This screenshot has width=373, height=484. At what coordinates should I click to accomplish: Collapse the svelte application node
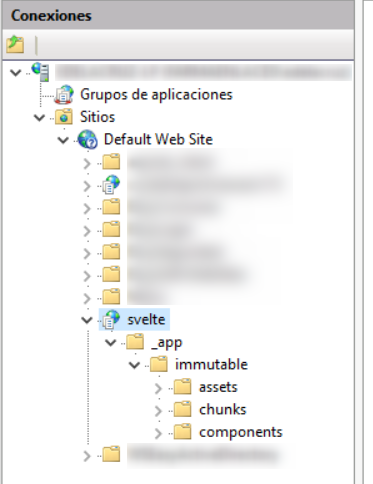click(x=87, y=320)
